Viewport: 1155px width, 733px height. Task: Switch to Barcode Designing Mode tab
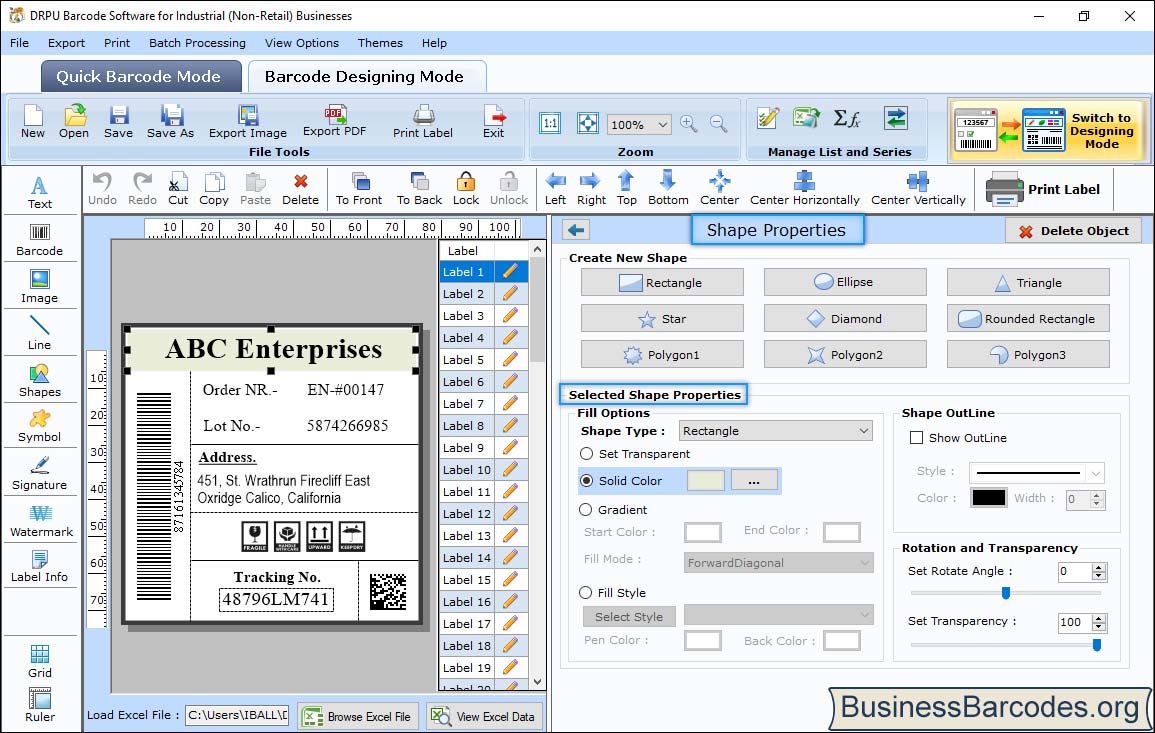point(367,77)
